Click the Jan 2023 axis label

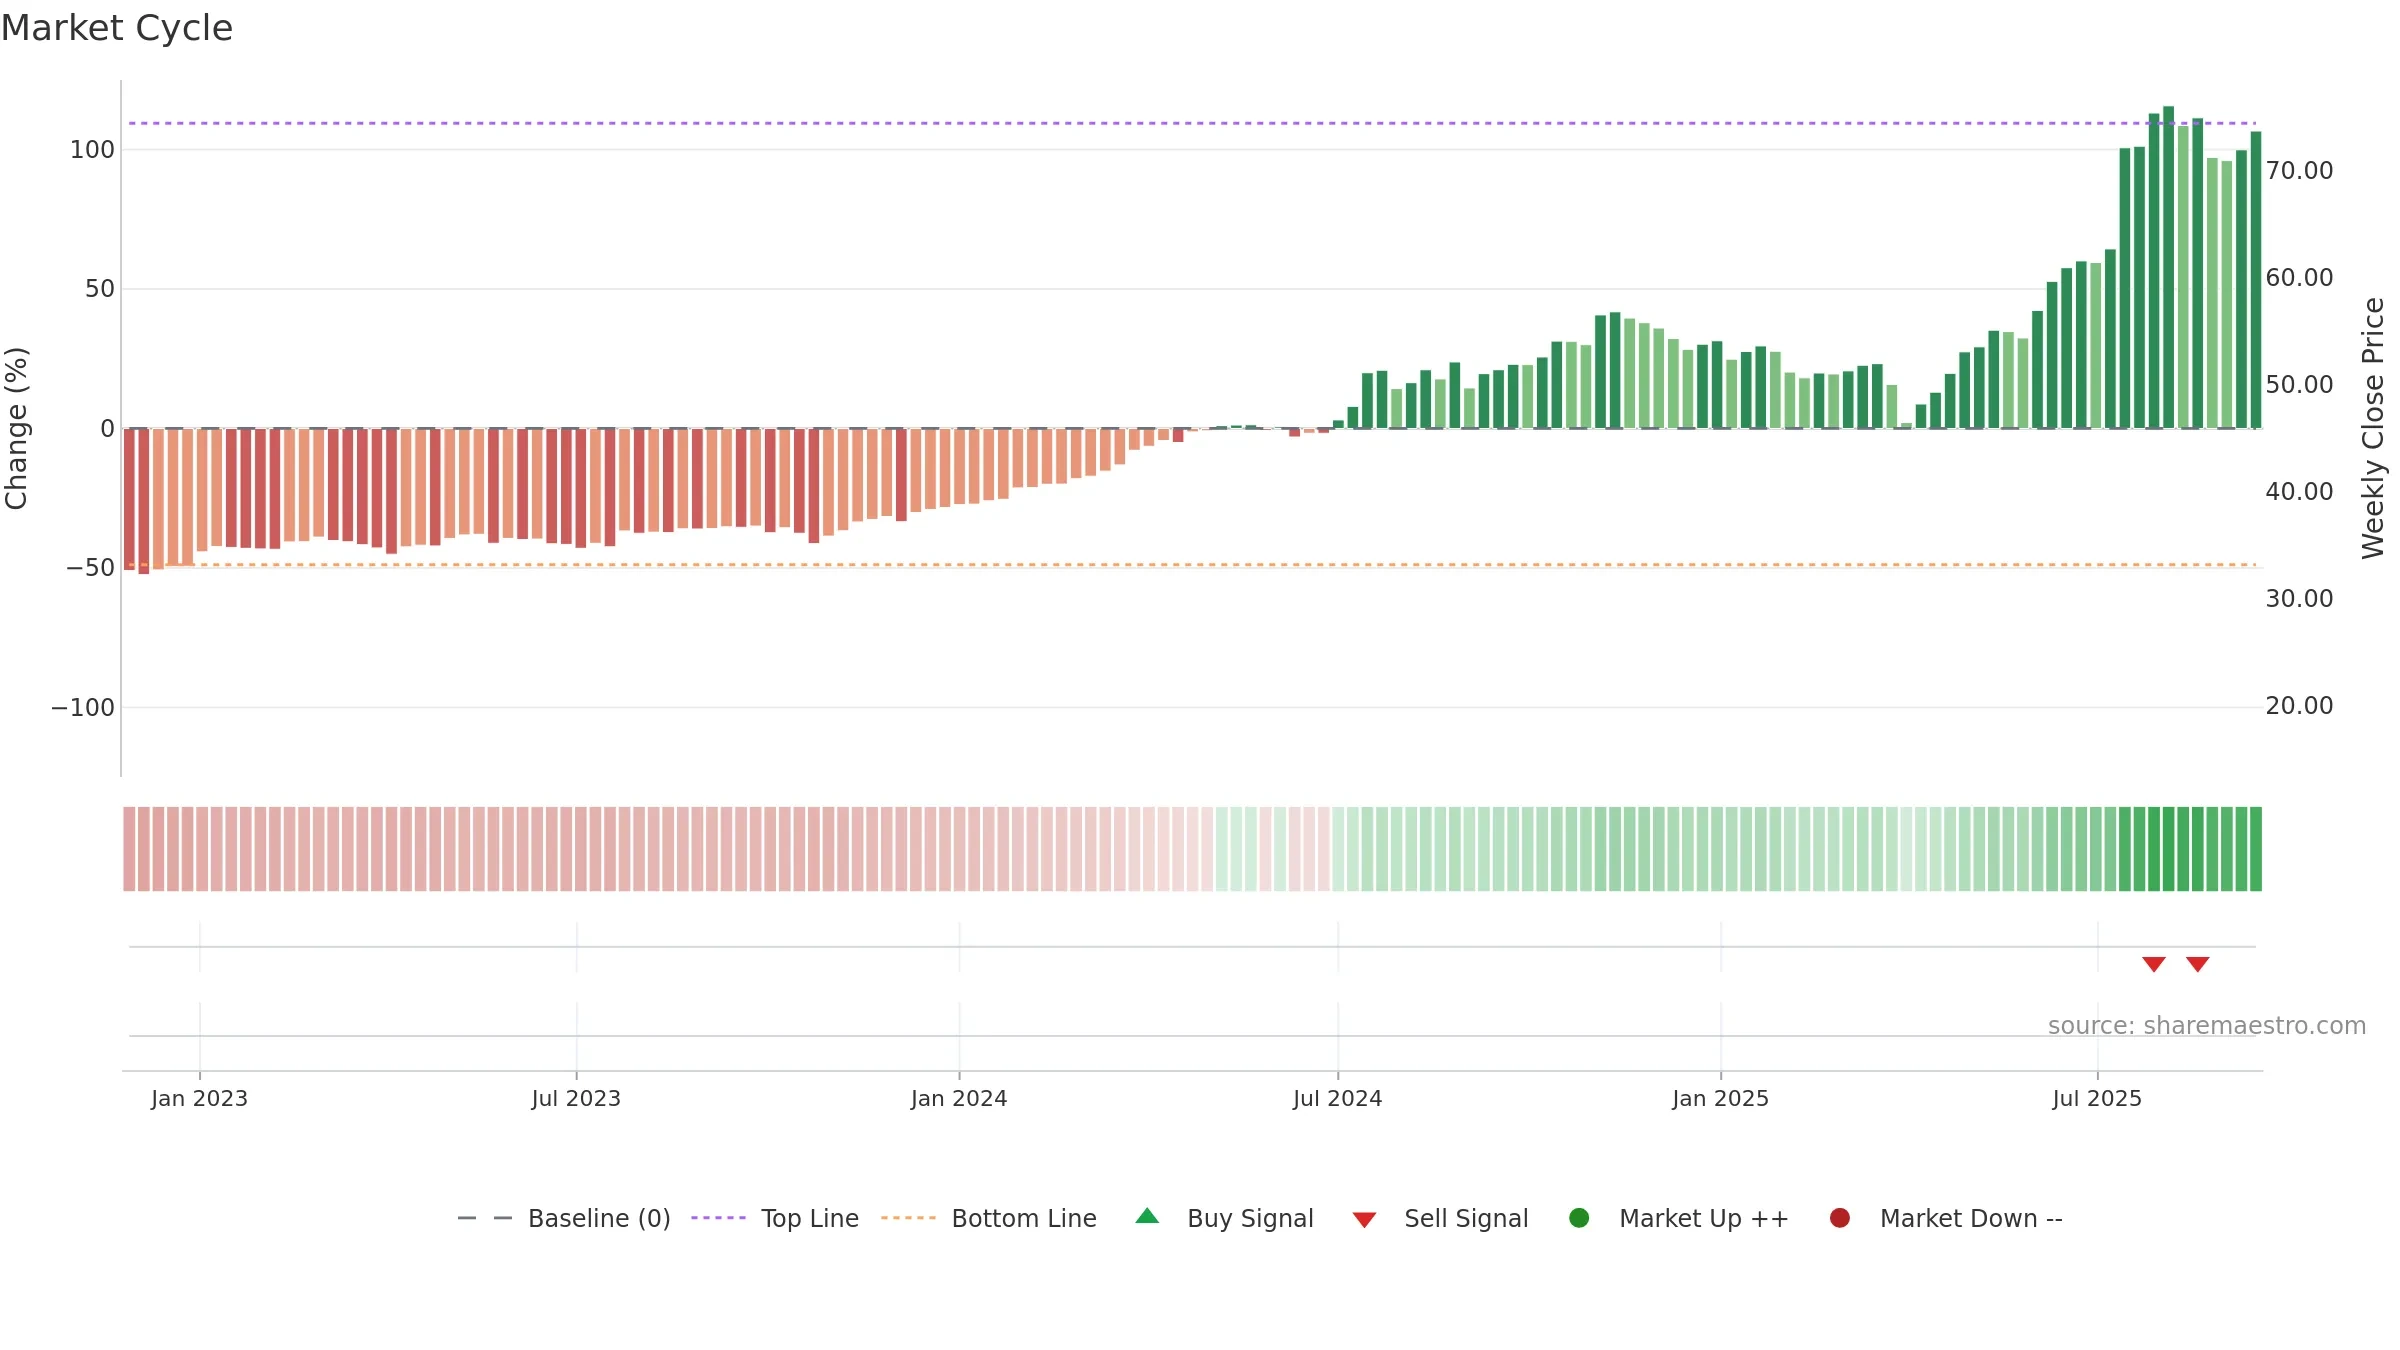coord(200,1099)
